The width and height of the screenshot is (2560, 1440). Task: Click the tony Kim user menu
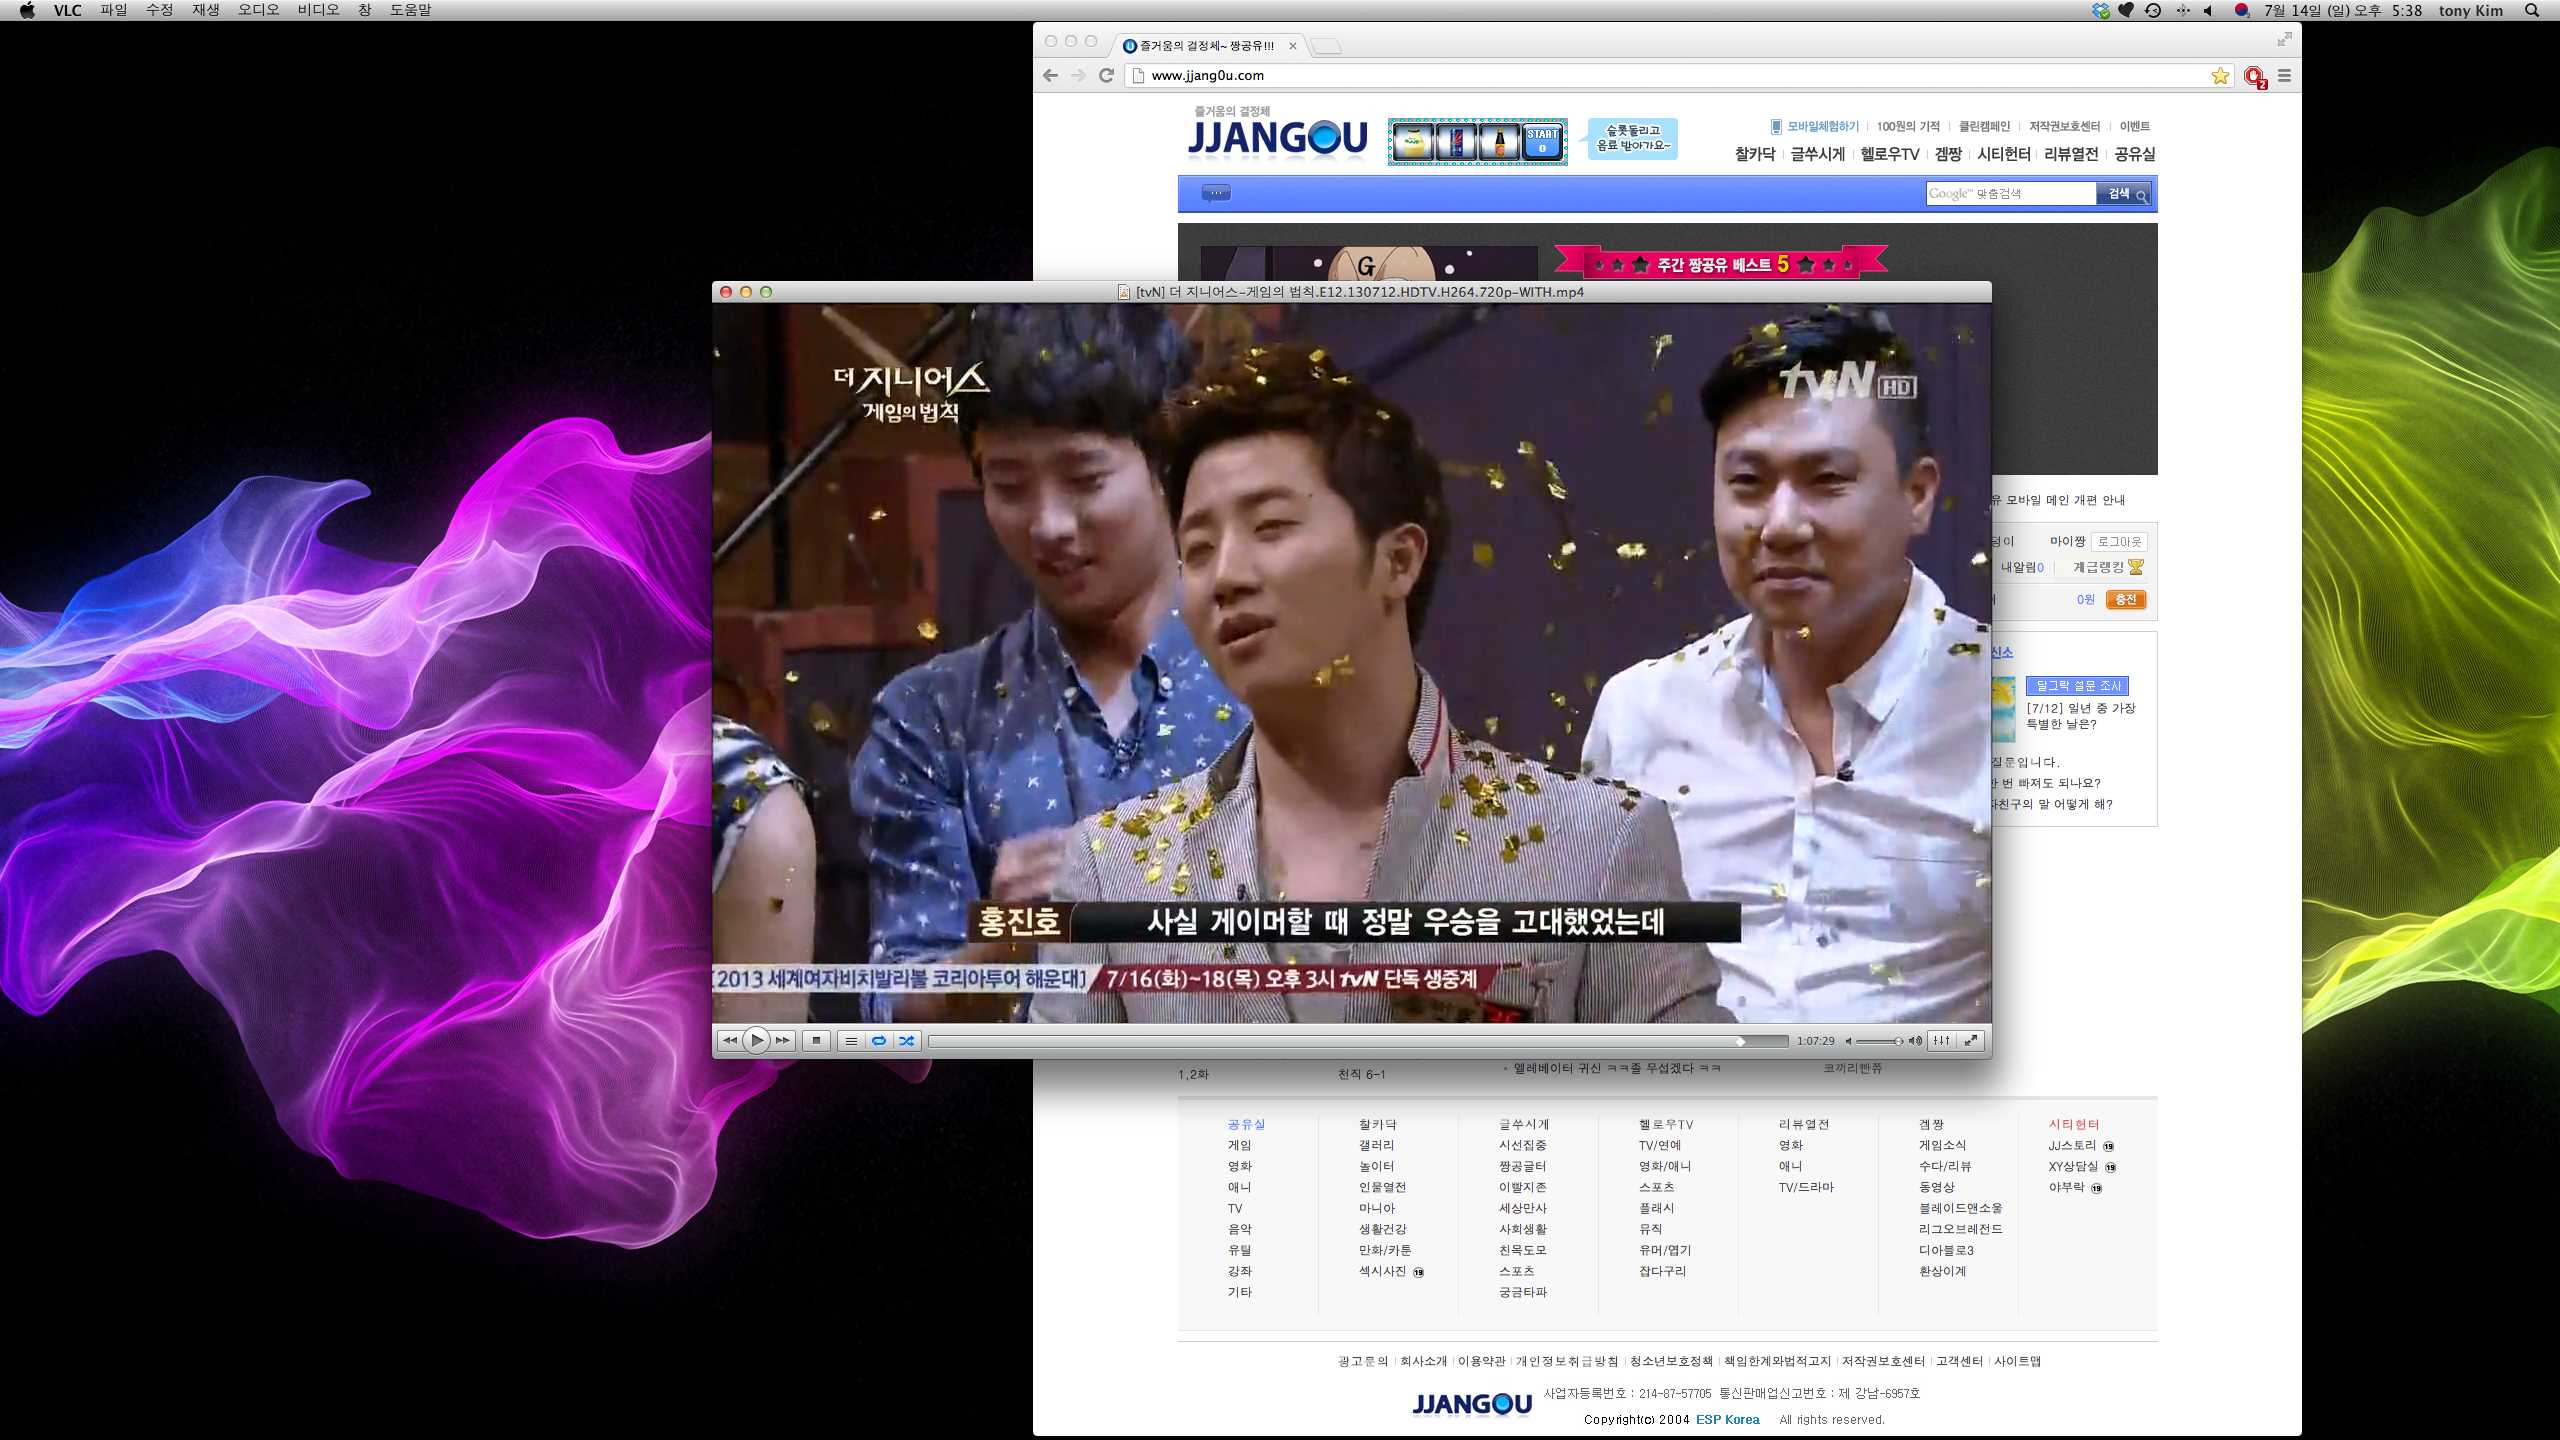(2470, 10)
